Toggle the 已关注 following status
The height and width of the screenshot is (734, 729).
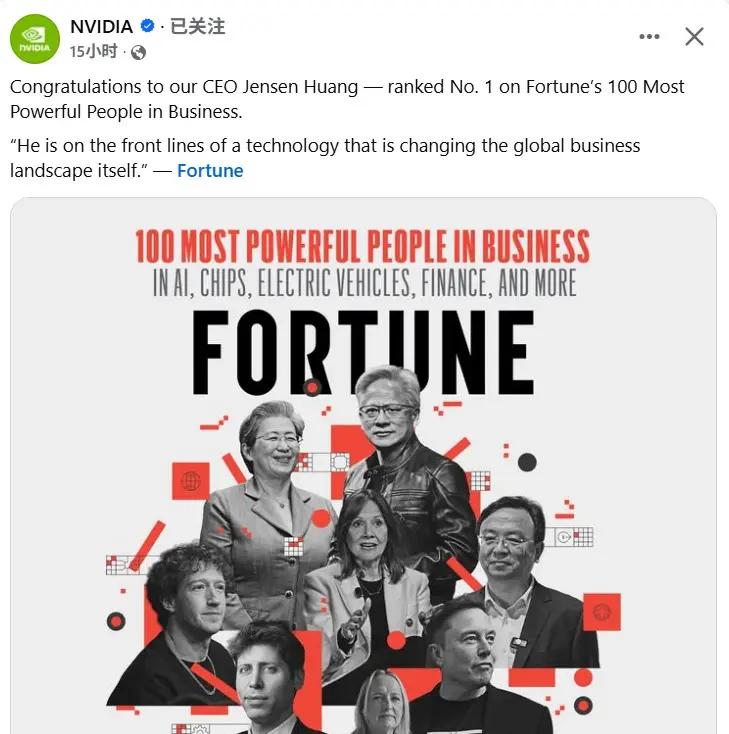[197, 26]
